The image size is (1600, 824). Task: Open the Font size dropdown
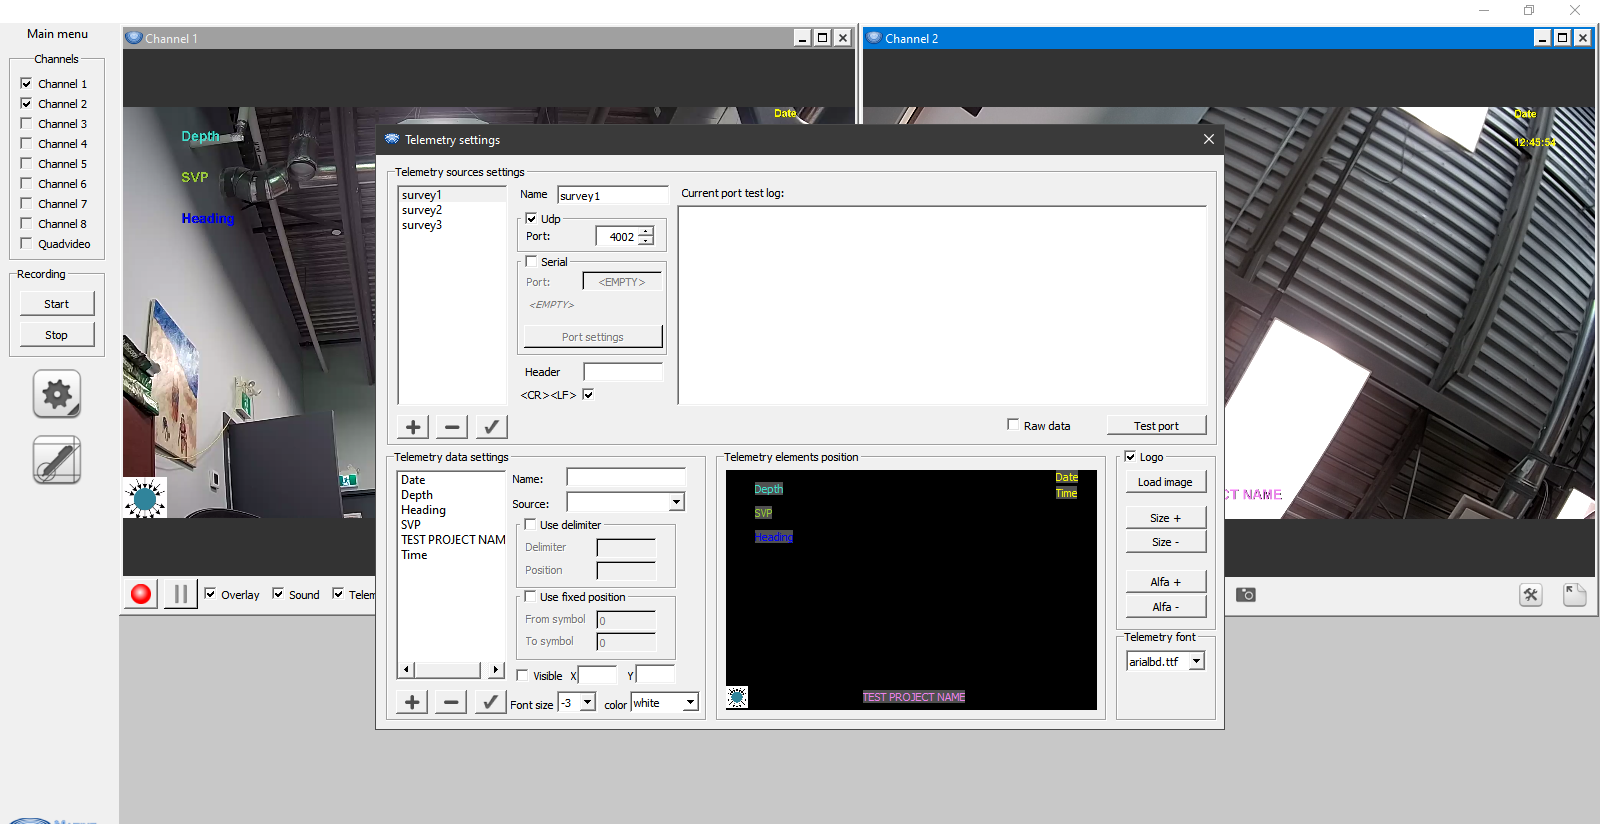pos(588,703)
